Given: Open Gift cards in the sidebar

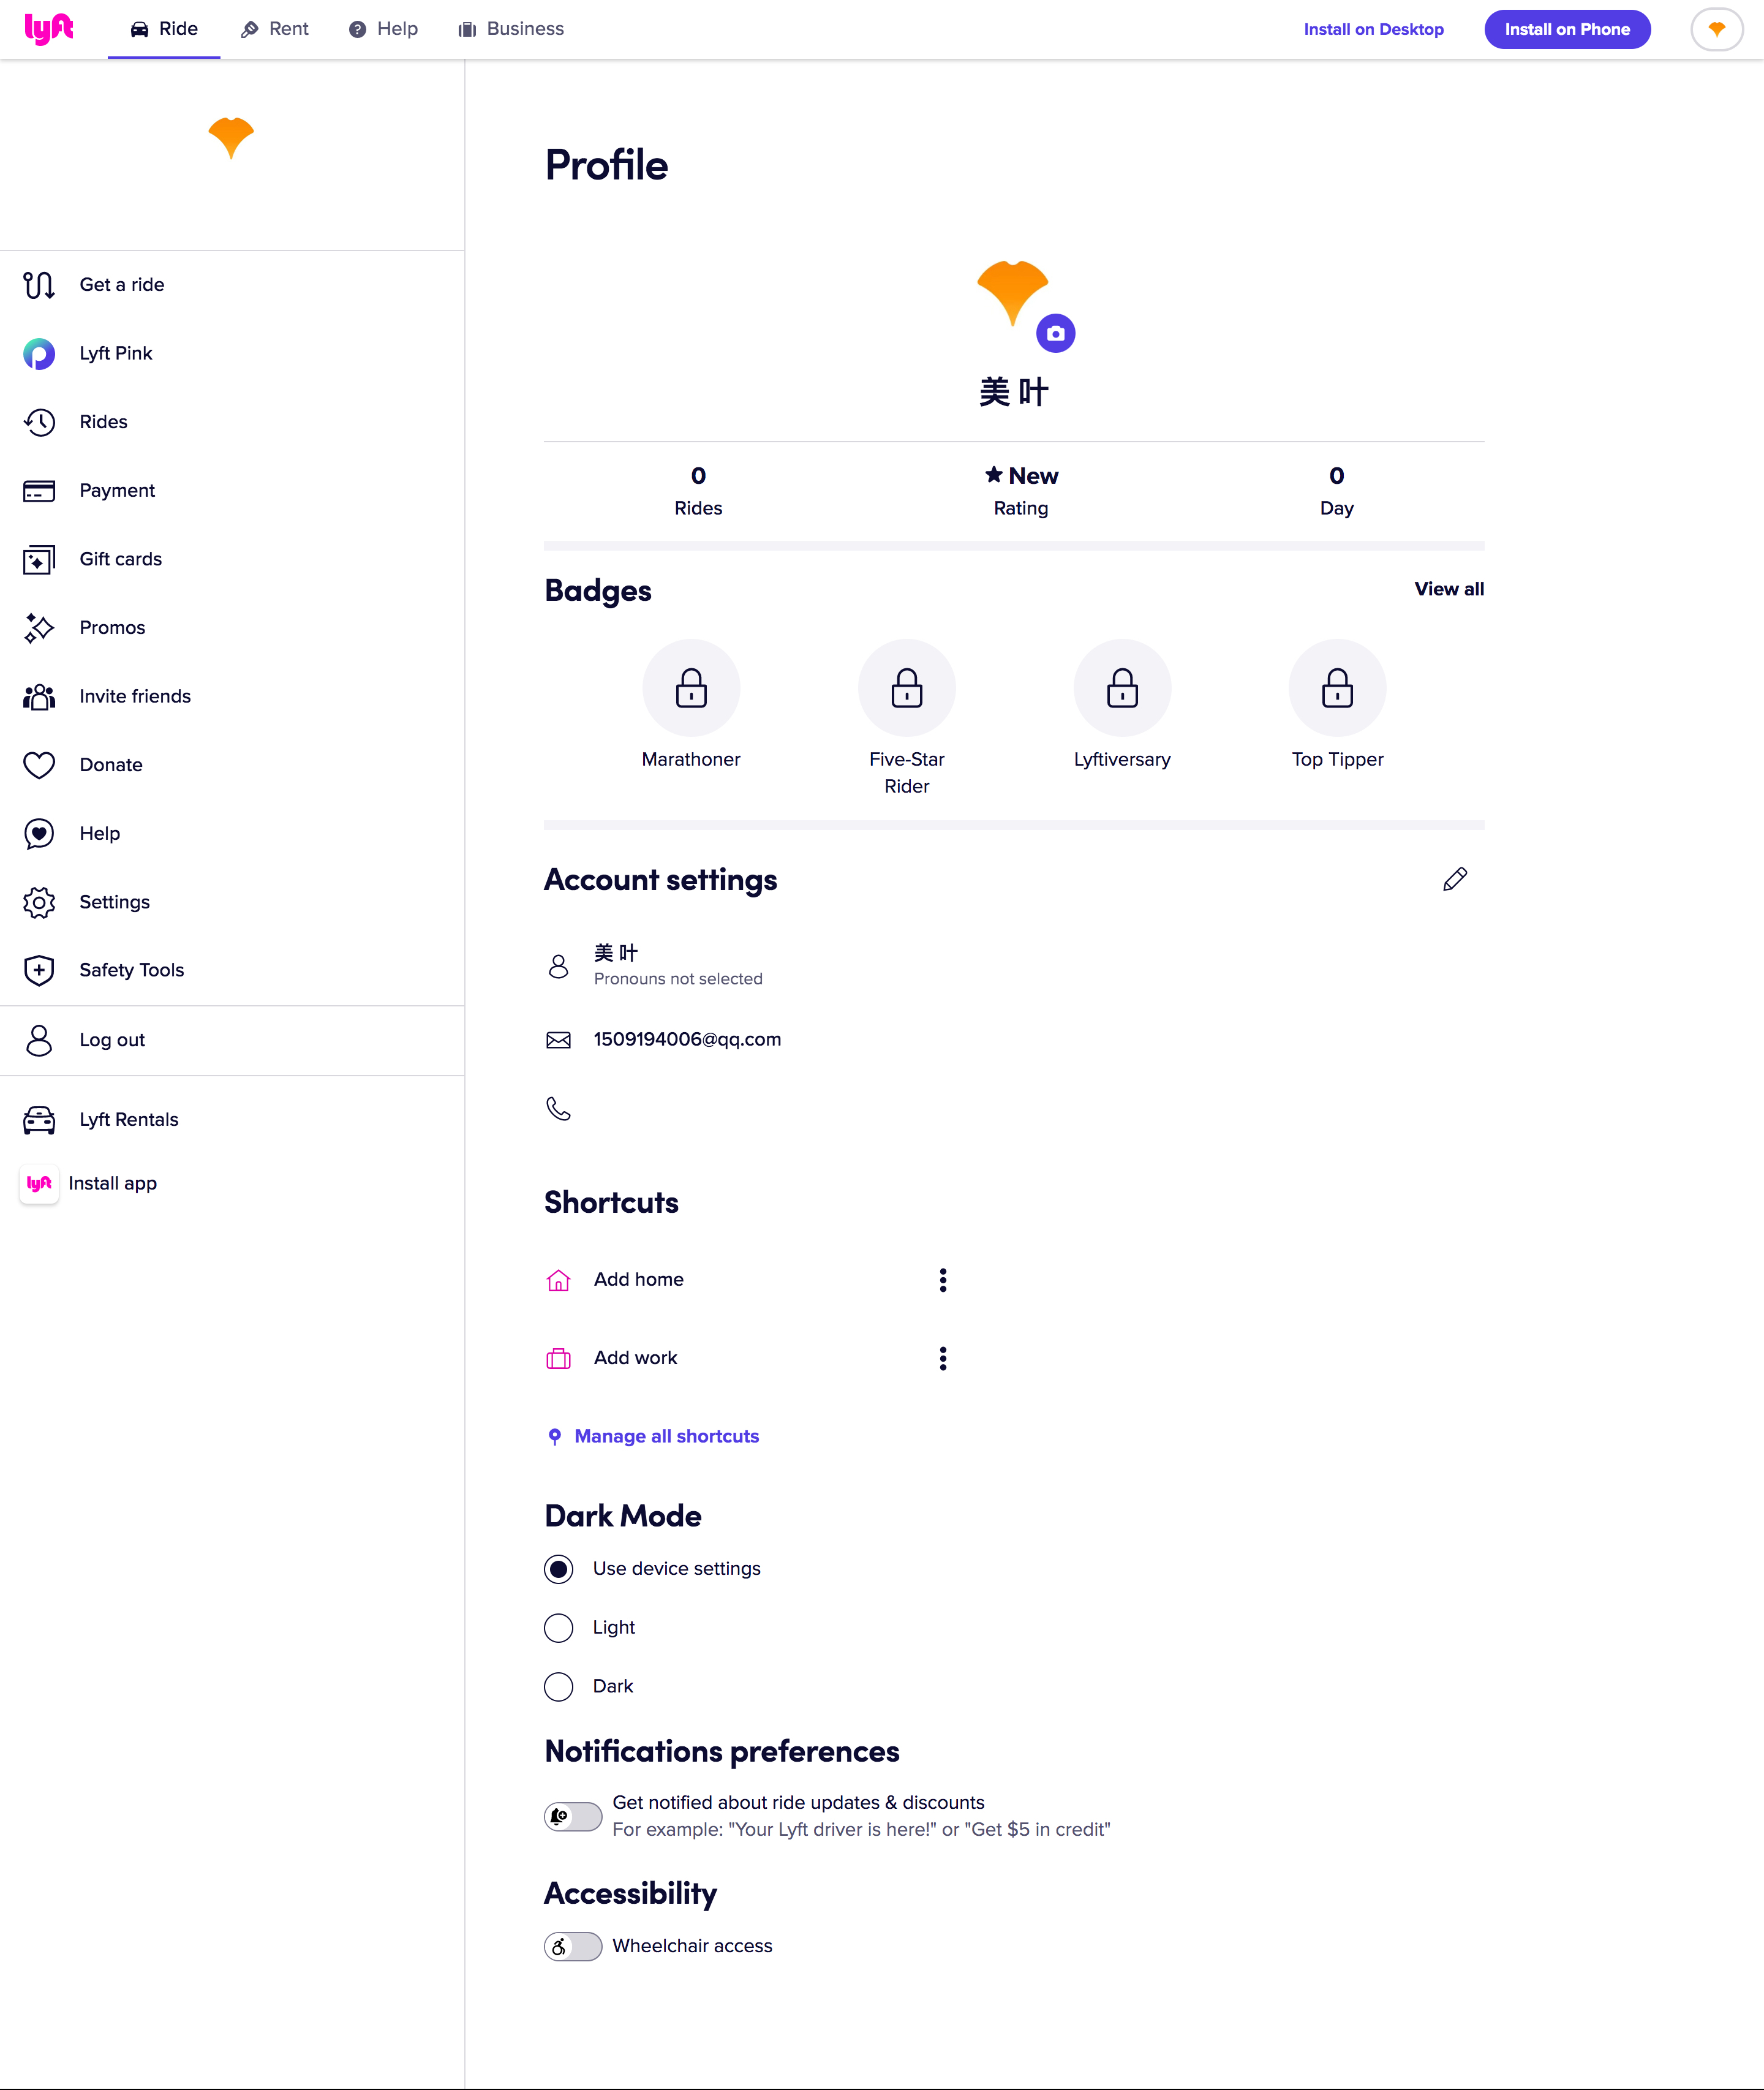Looking at the screenshot, I should [x=121, y=560].
